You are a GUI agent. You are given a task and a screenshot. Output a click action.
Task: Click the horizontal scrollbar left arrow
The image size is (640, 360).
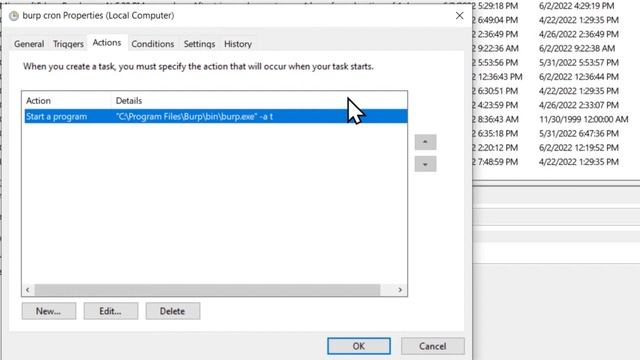pyautogui.click(x=28, y=290)
